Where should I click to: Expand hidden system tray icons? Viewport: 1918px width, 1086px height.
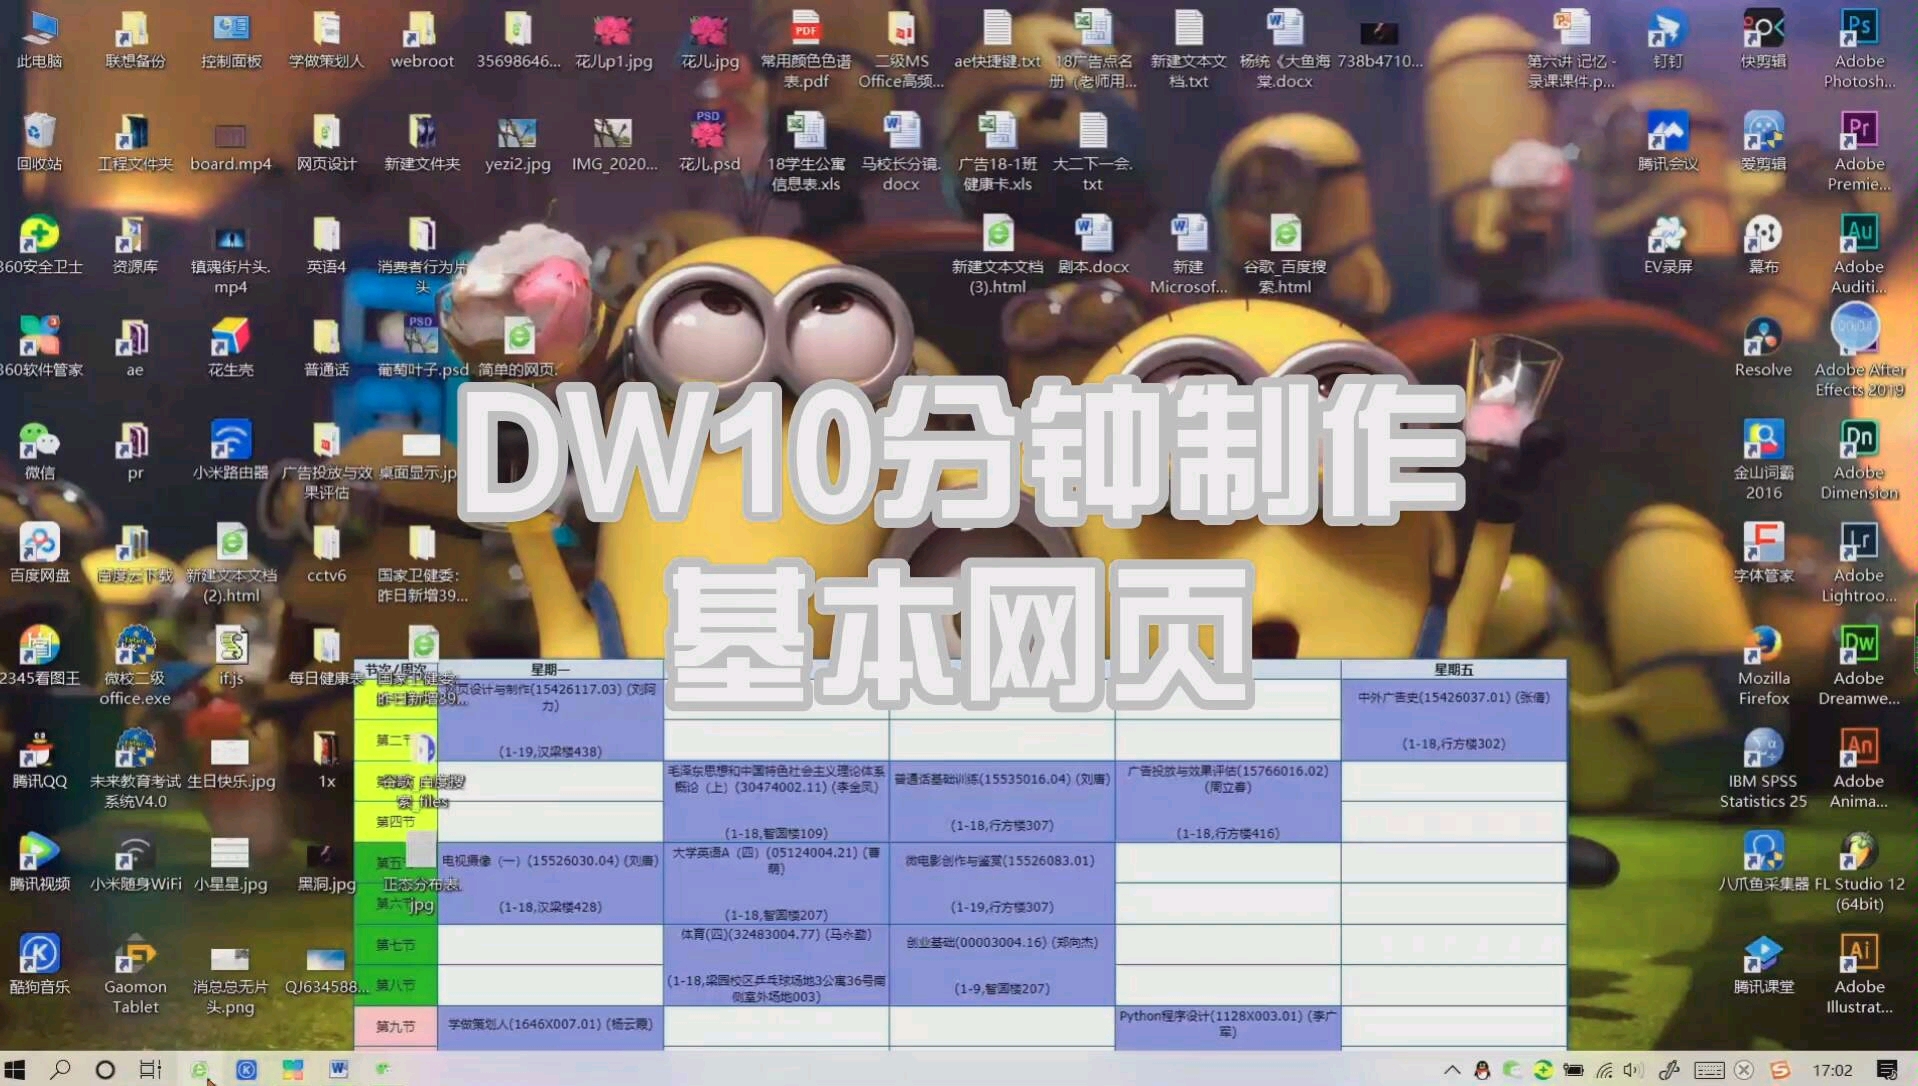pos(1452,1069)
